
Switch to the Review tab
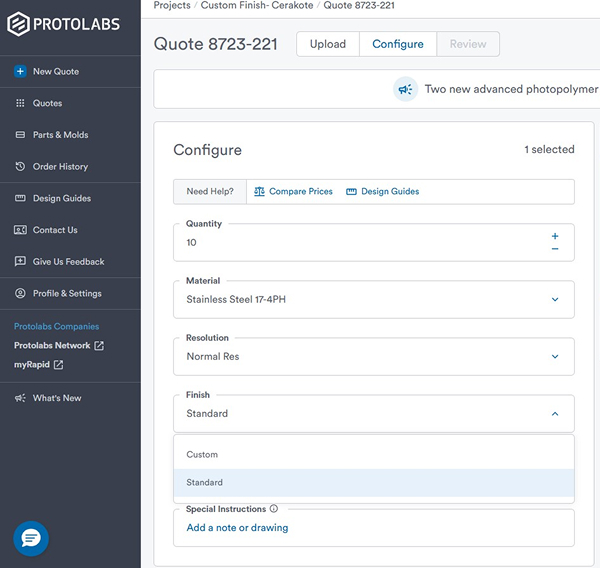468,44
